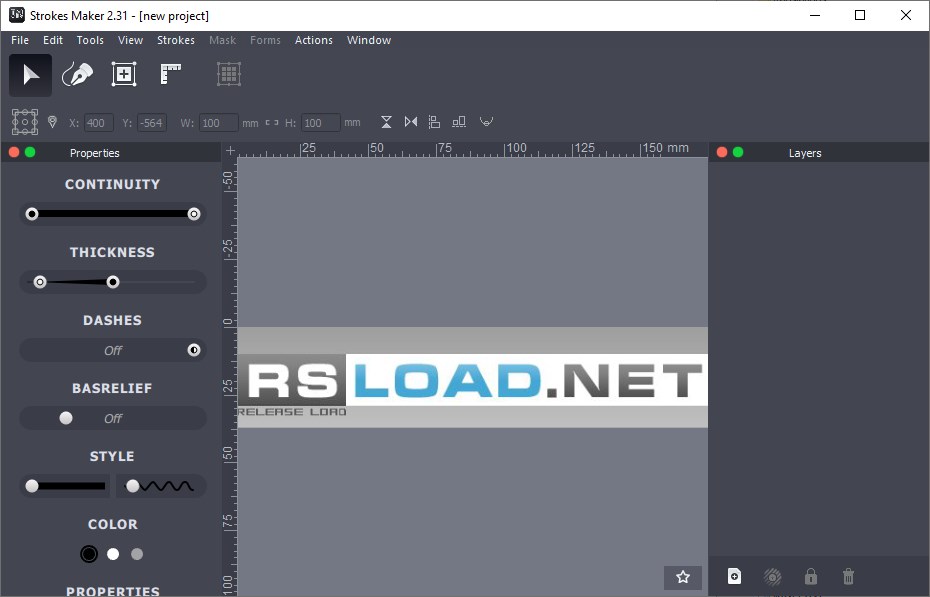Open the Strokes menu
Viewport: 930px width, 597px height.
coord(176,40)
